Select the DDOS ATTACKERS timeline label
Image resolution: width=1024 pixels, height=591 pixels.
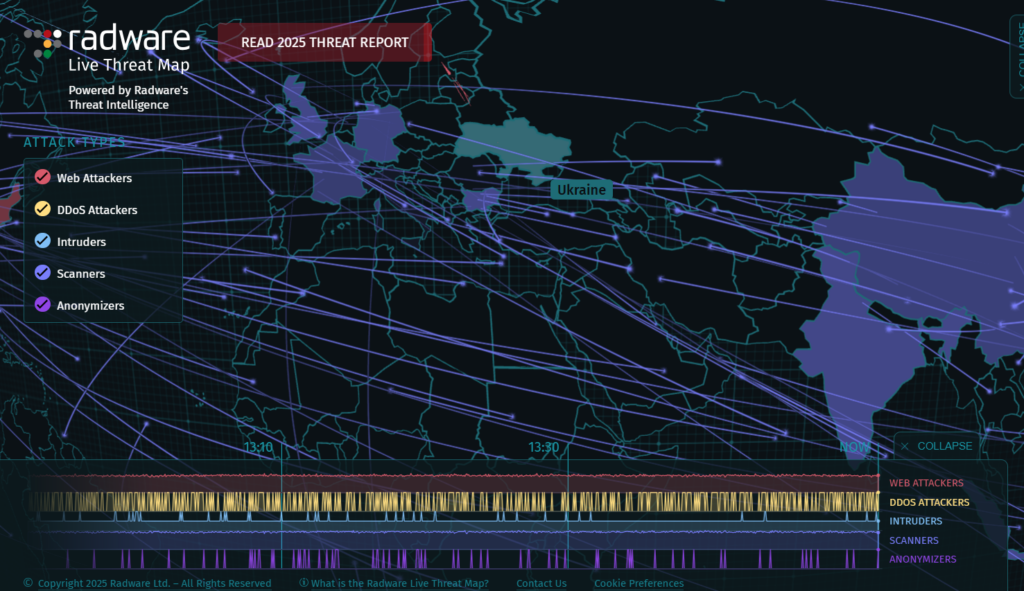(x=929, y=502)
